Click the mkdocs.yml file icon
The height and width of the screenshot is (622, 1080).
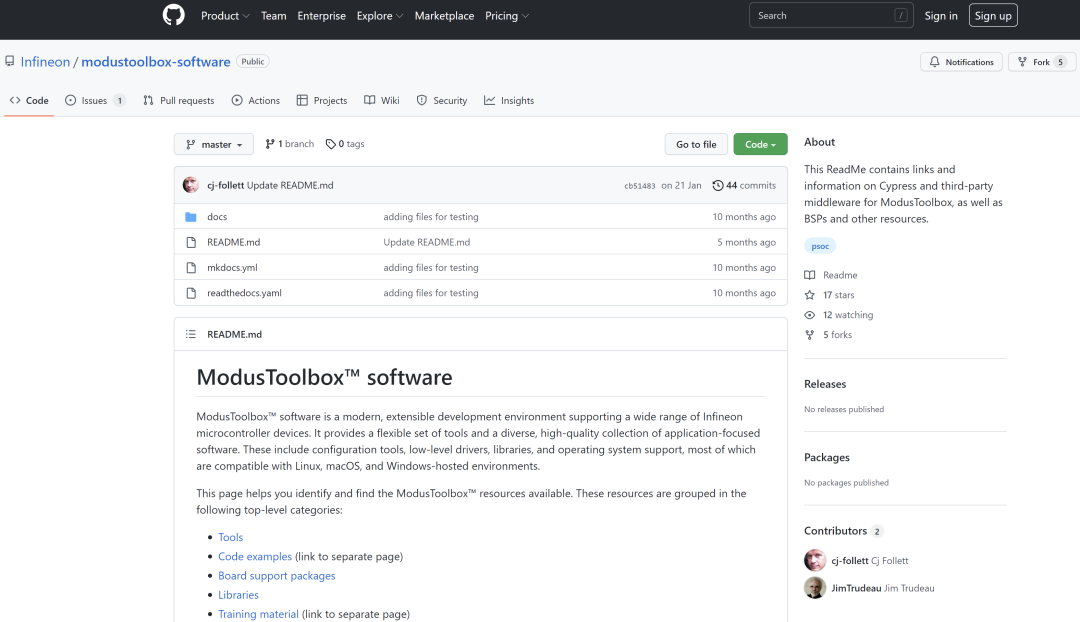[x=191, y=268]
